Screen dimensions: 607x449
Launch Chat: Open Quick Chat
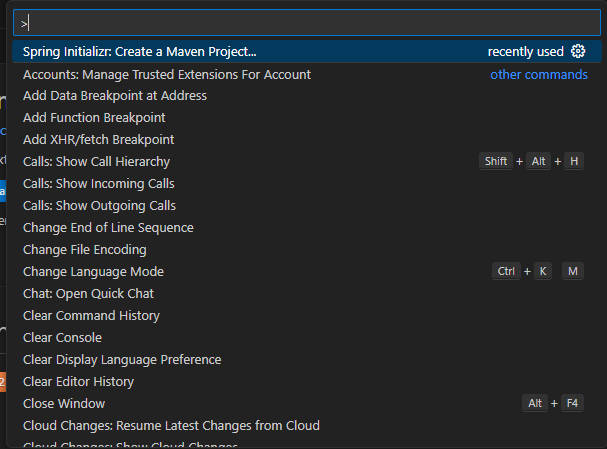click(307, 294)
